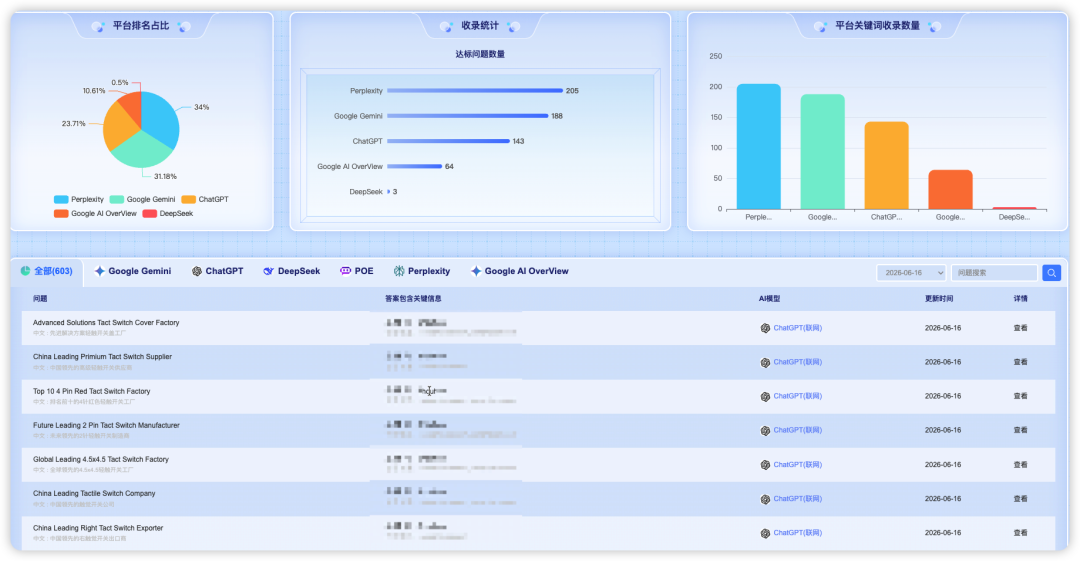This screenshot has height=561, width=1080.
Task: Click the orange ChatGPT column in bar chart
Action: pos(886,165)
